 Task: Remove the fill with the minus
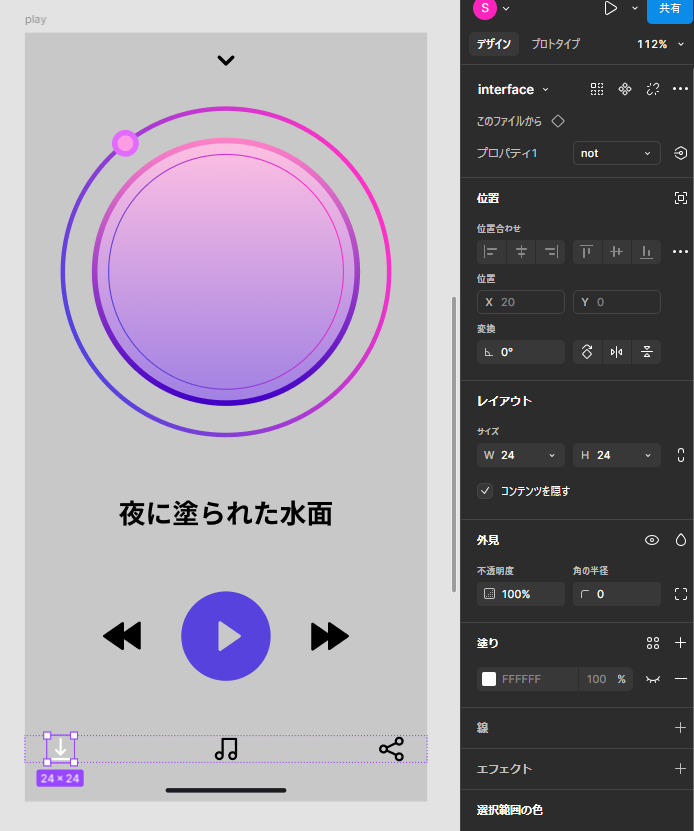pos(681,679)
